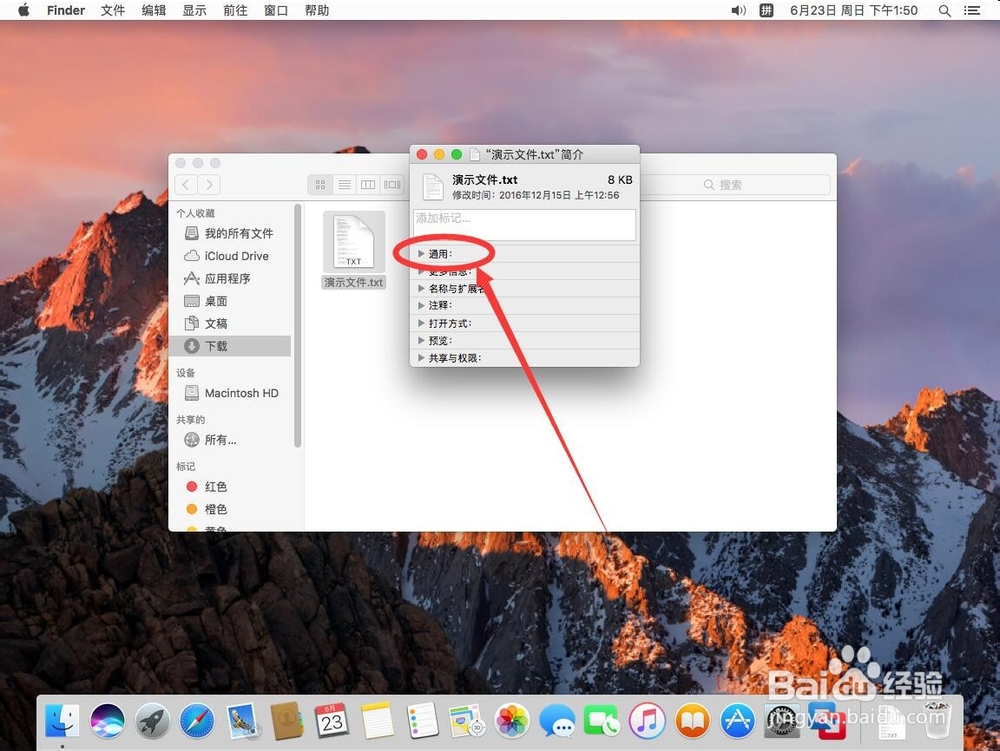Image resolution: width=1000 pixels, height=751 pixels.
Task: Open the 前往 menu
Action: point(235,10)
